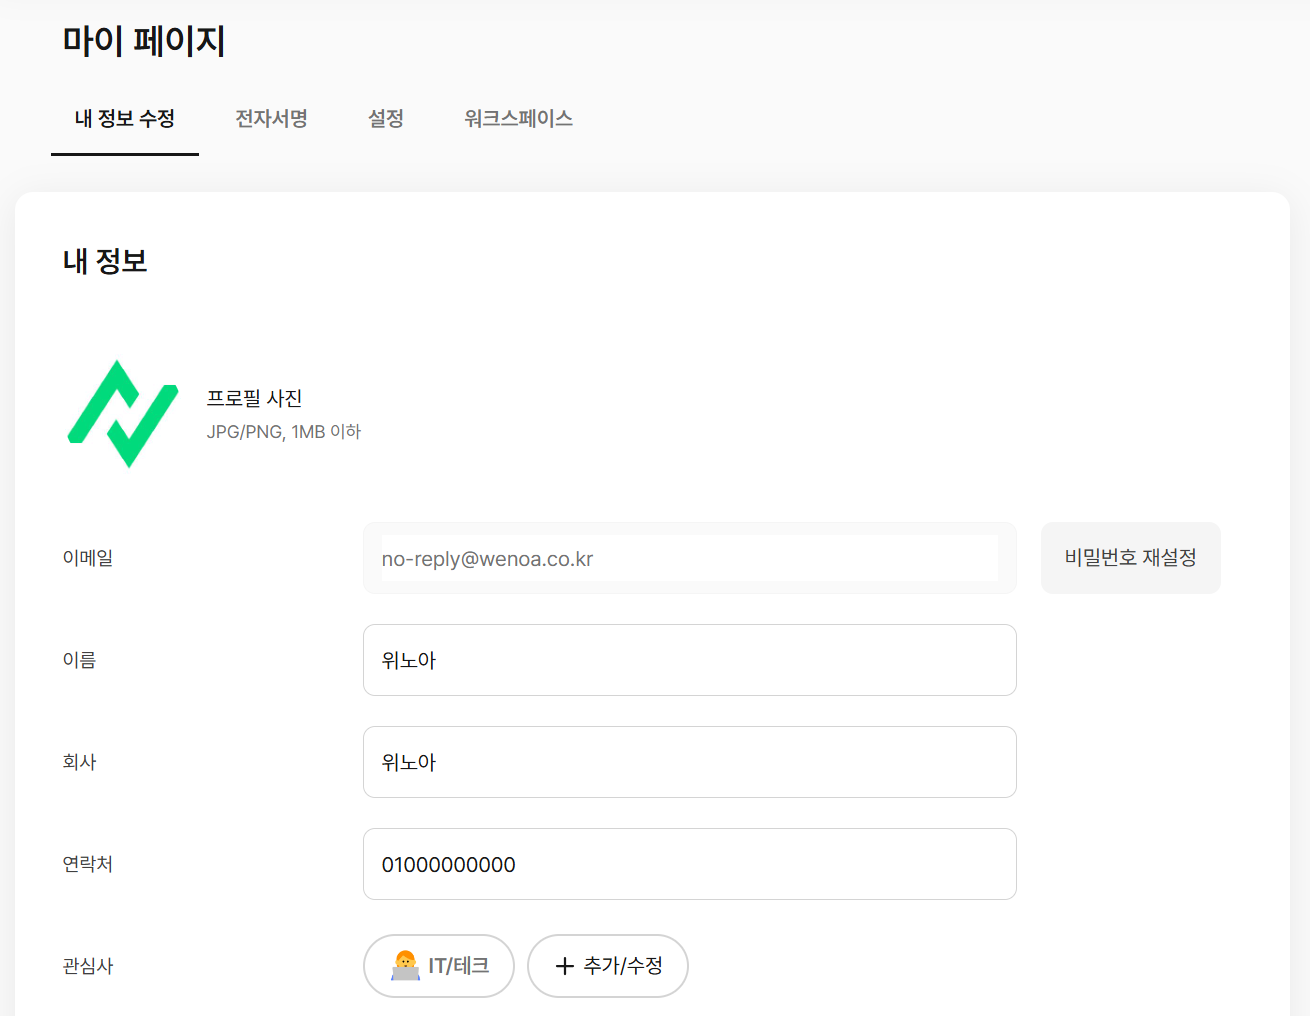Click the email field showing no-reply@wenoa.co.kr

coord(690,558)
